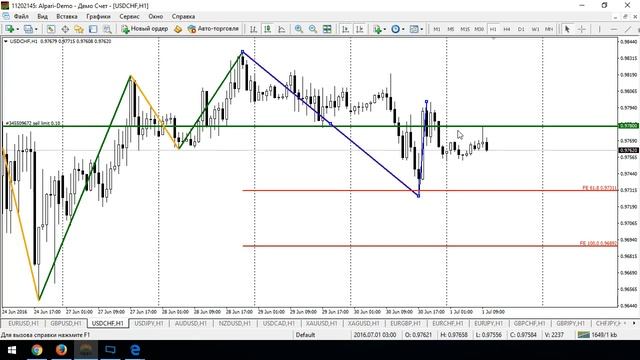Select the cursor arrow tool

(x=567, y=29)
